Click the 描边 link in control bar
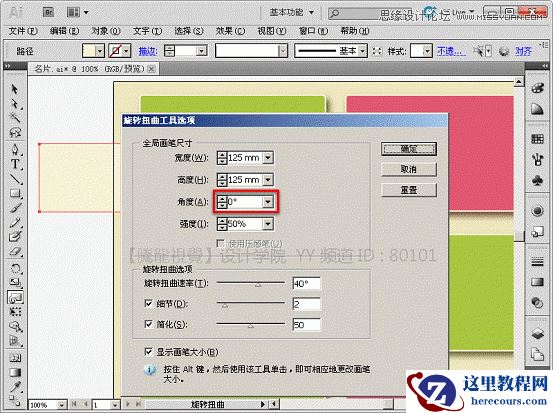 (x=148, y=51)
